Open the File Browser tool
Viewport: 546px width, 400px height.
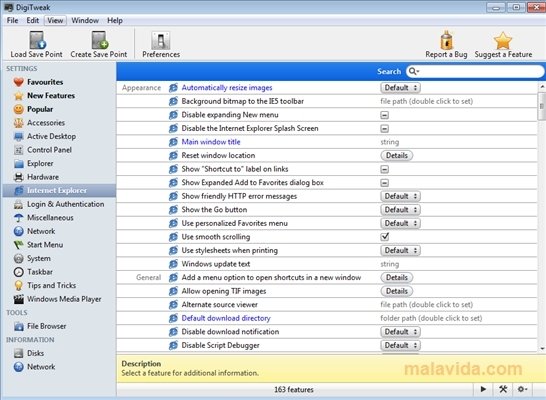pyautogui.click(x=46, y=326)
